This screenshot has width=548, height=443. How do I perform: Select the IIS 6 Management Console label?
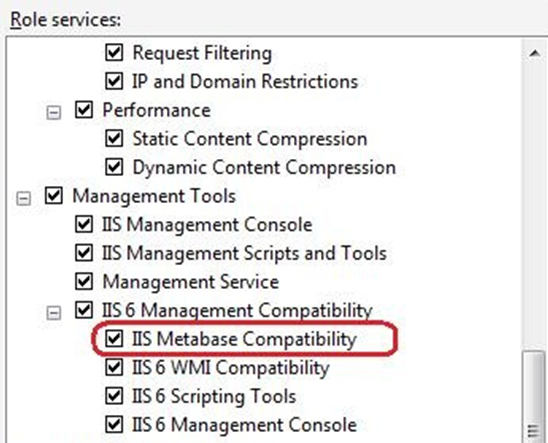click(244, 425)
